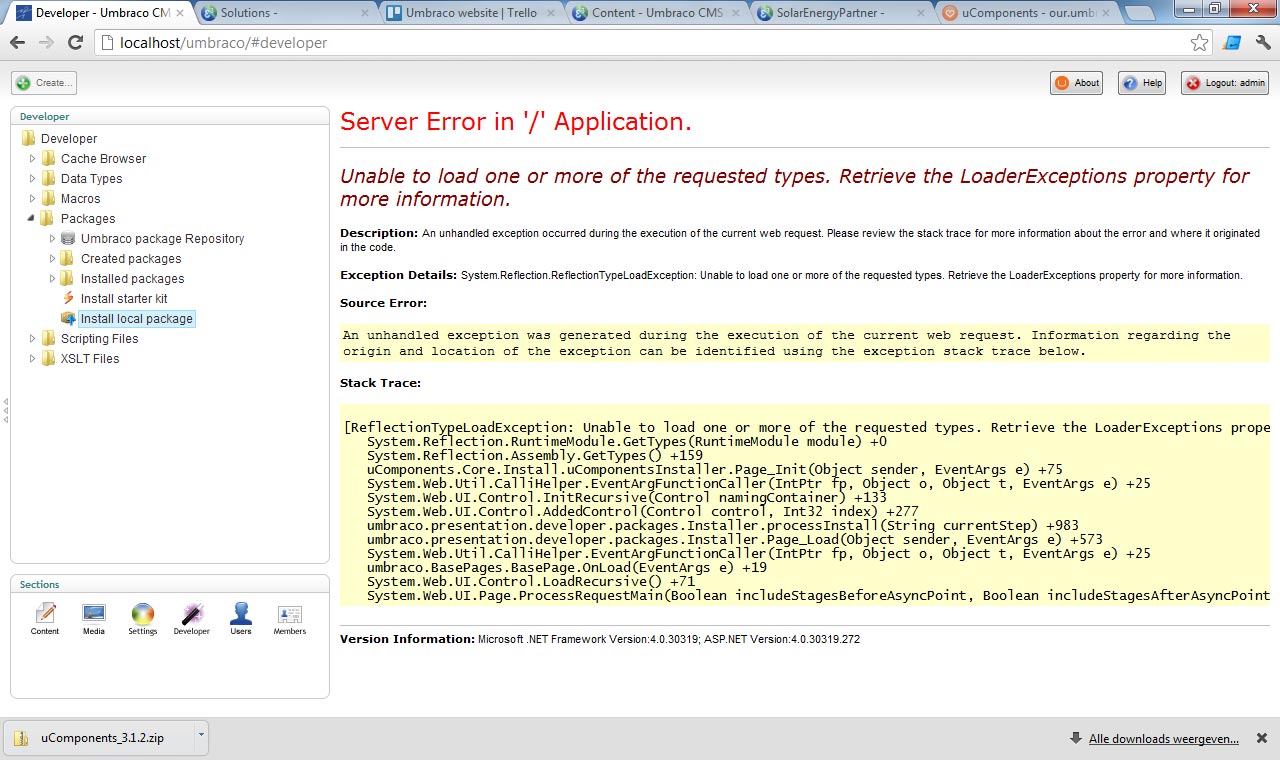
Task: Open Chrome wrench settings menu
Action: tap(1263, 43)
